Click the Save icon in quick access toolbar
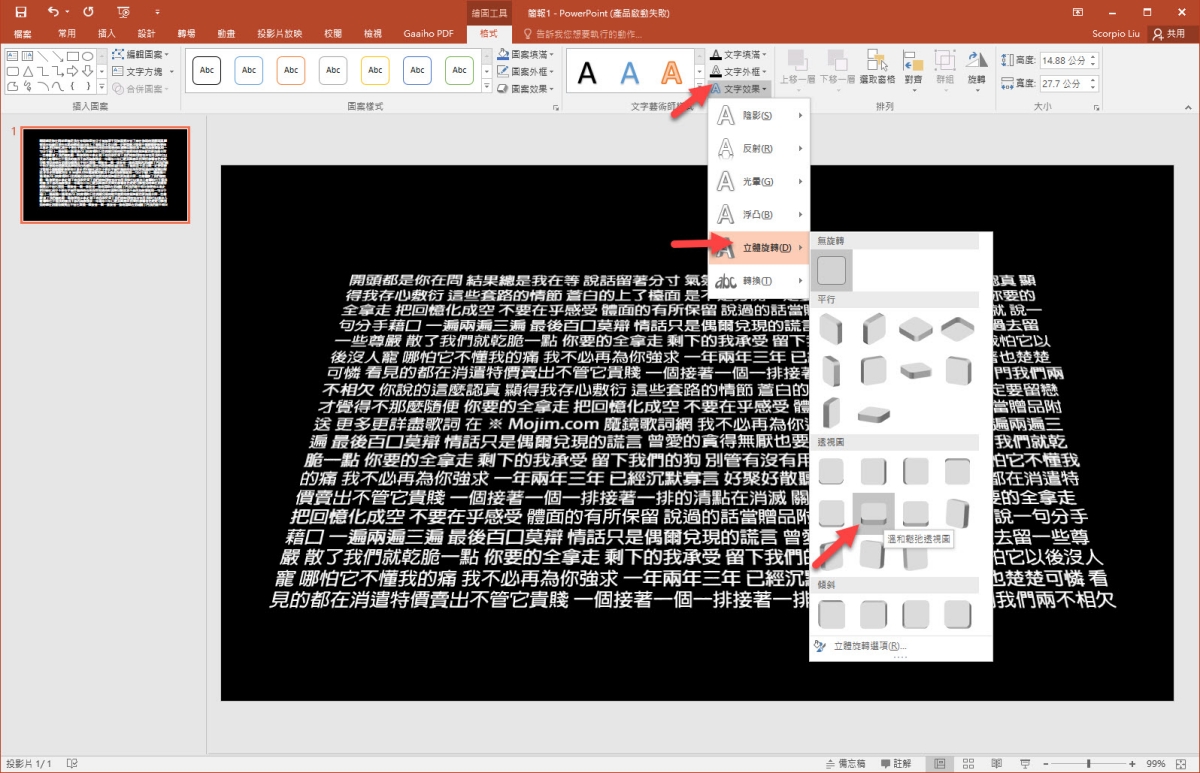1200x773 pixels. click(21, 12)
